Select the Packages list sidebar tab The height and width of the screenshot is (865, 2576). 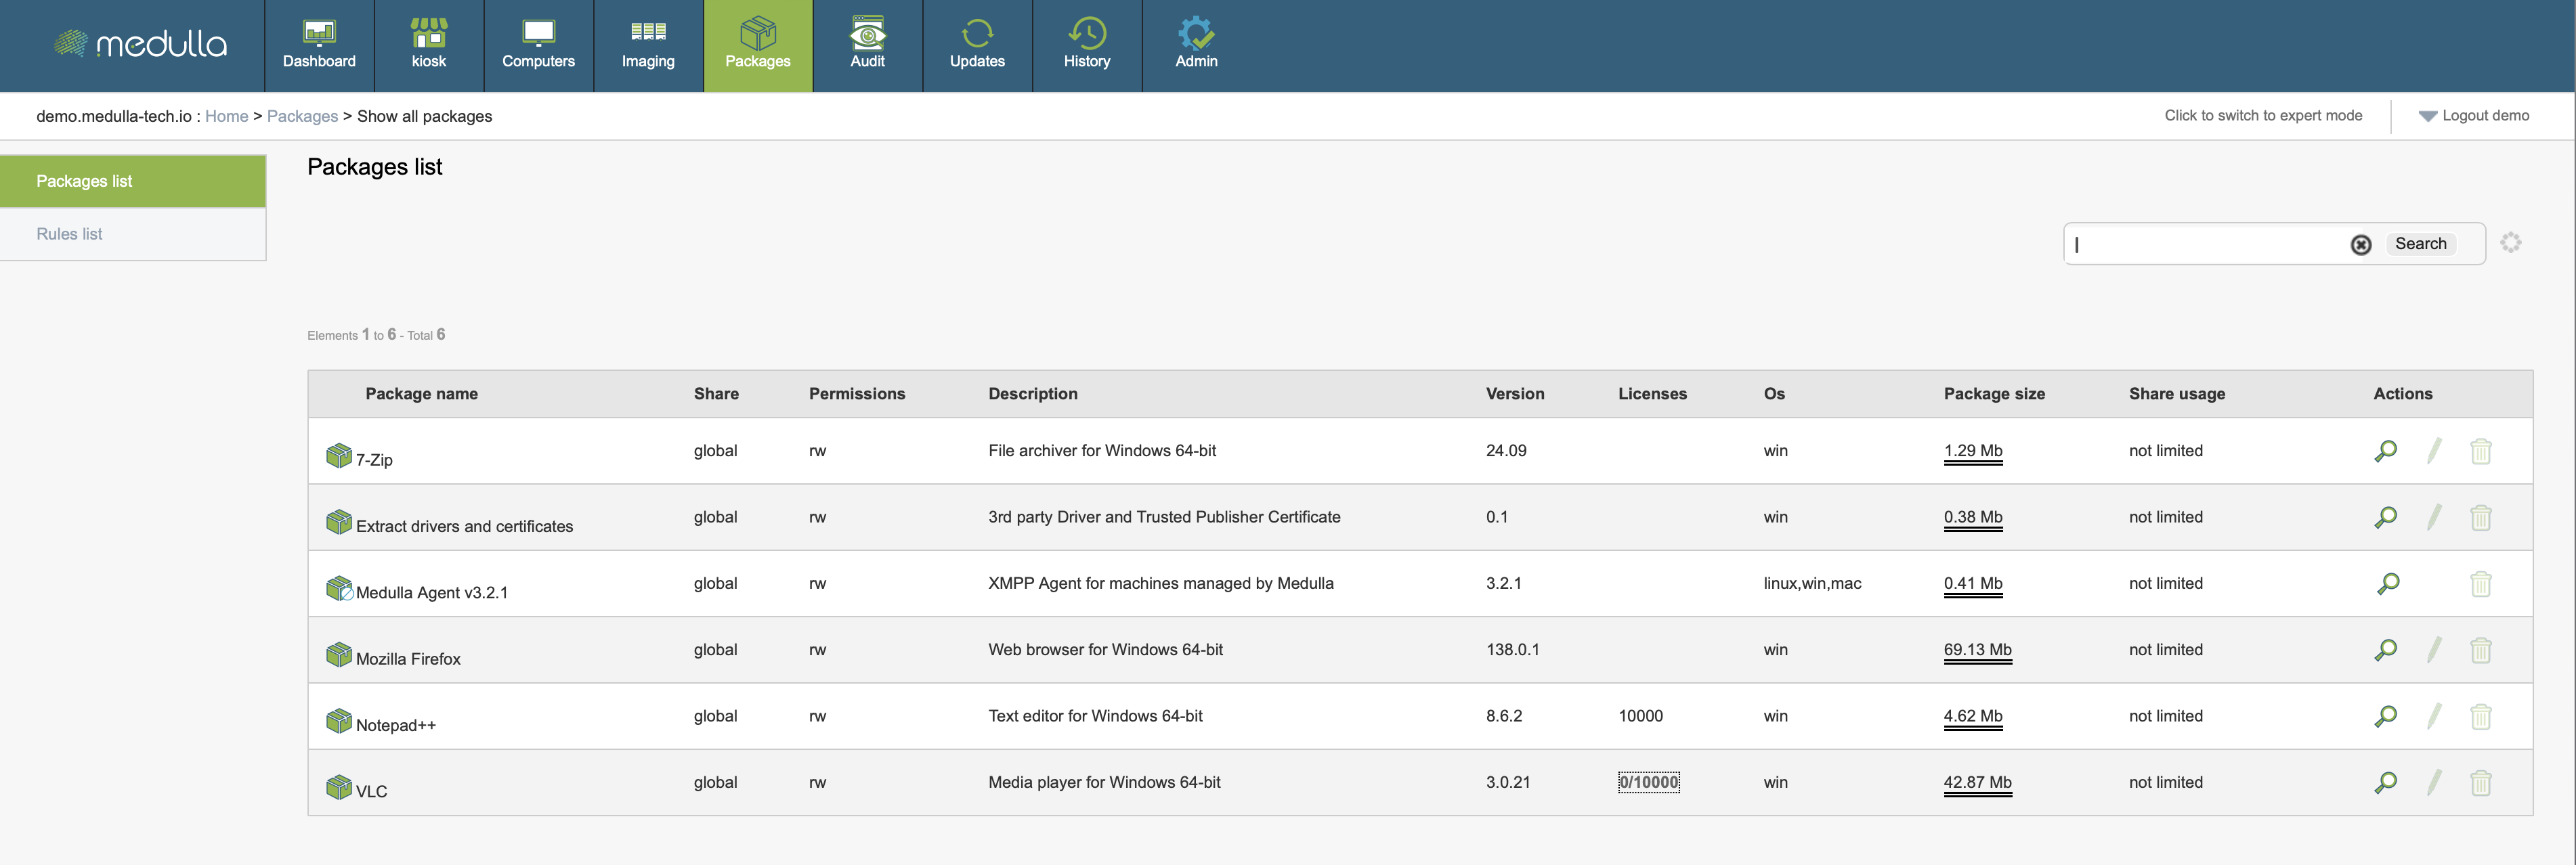point(85,181)
